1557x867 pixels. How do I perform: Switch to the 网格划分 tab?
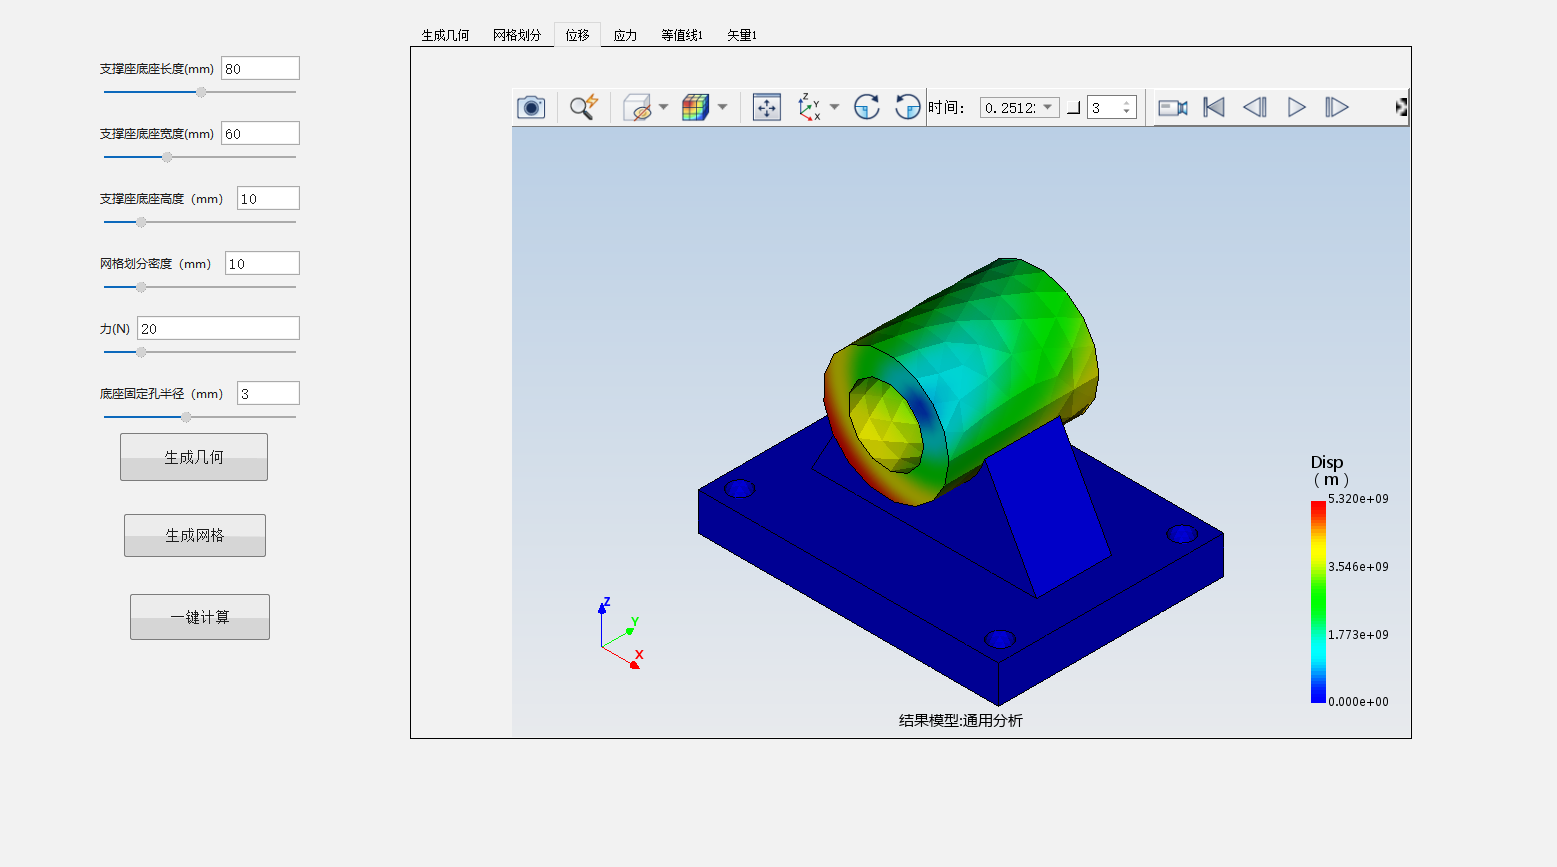(x=517, y=35)
